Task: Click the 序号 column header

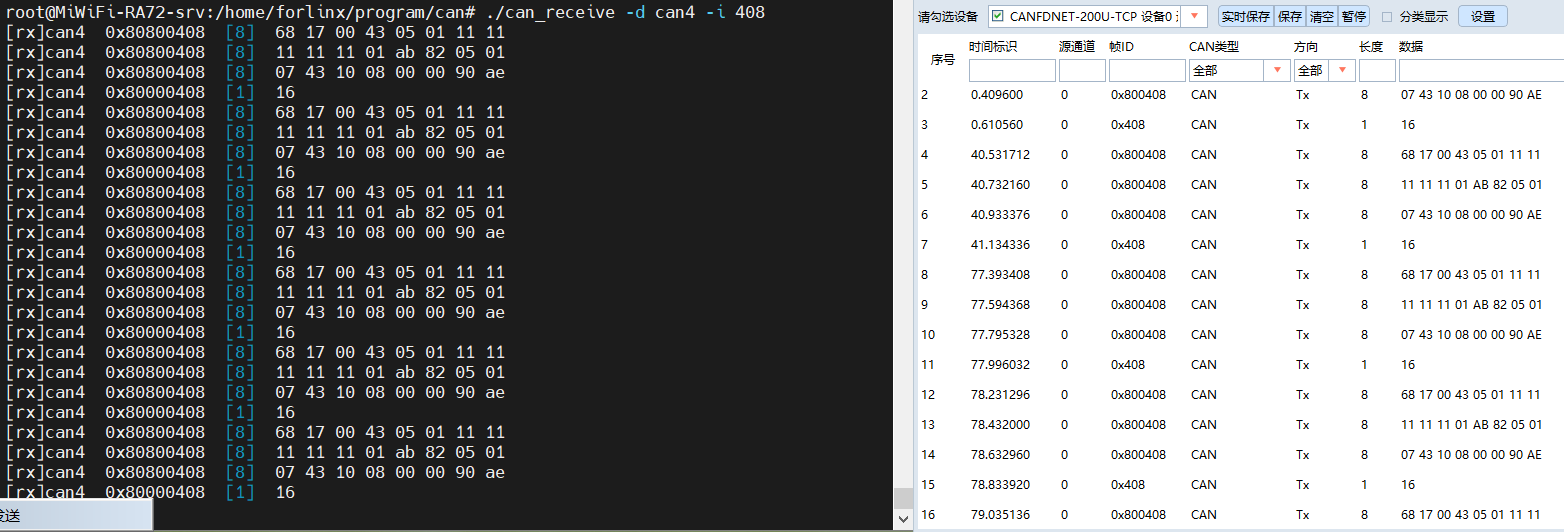Action: (x=943, y=60)
